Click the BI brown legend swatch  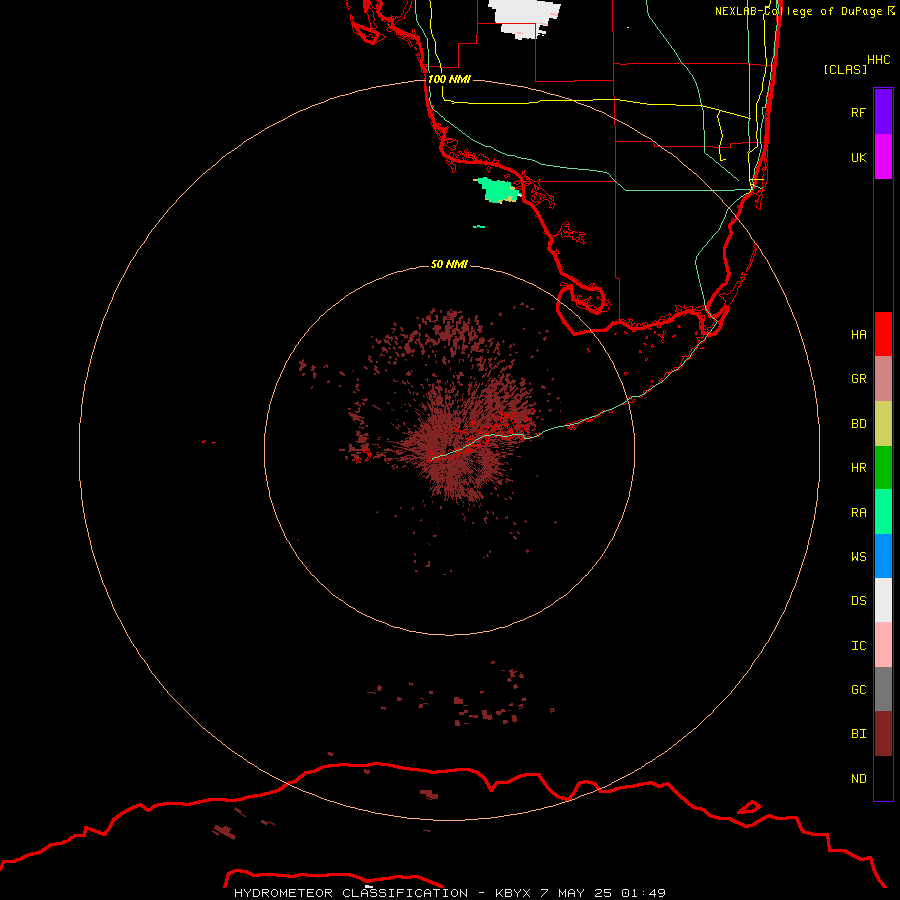pyautogui.click(x=883, y=734)
